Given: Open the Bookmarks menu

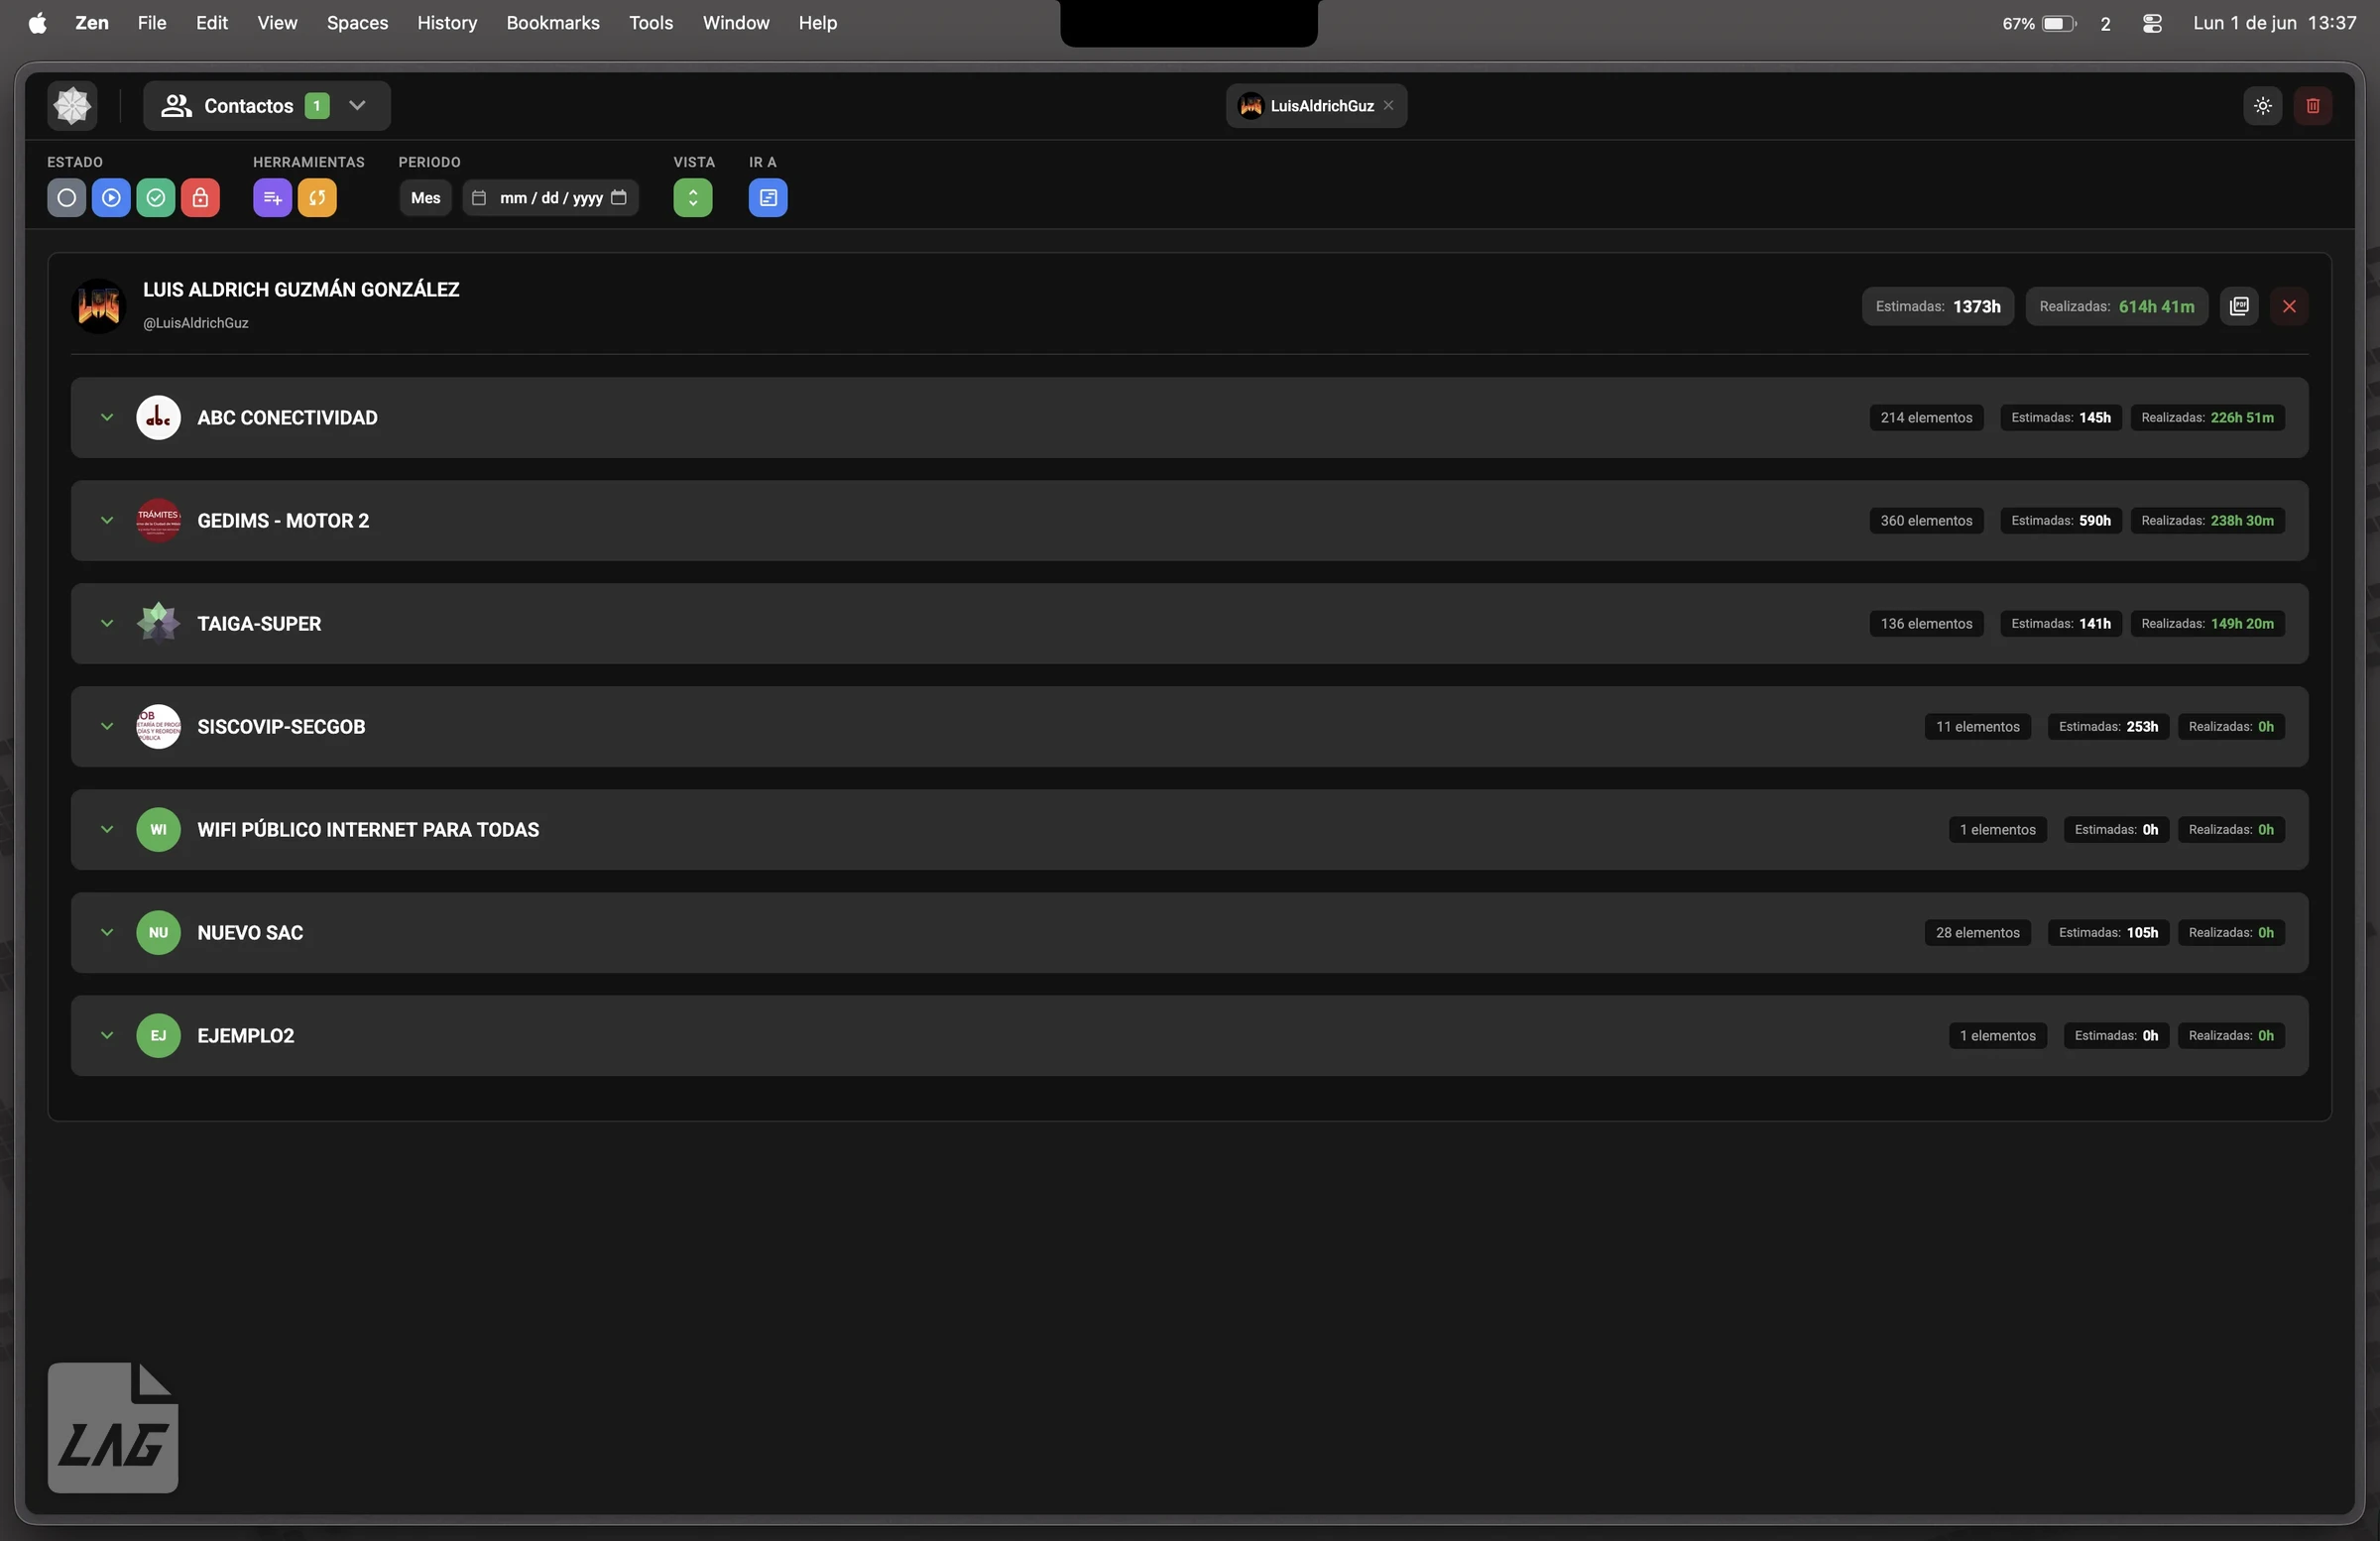Looking at the screenshot, I should point(552,22).
